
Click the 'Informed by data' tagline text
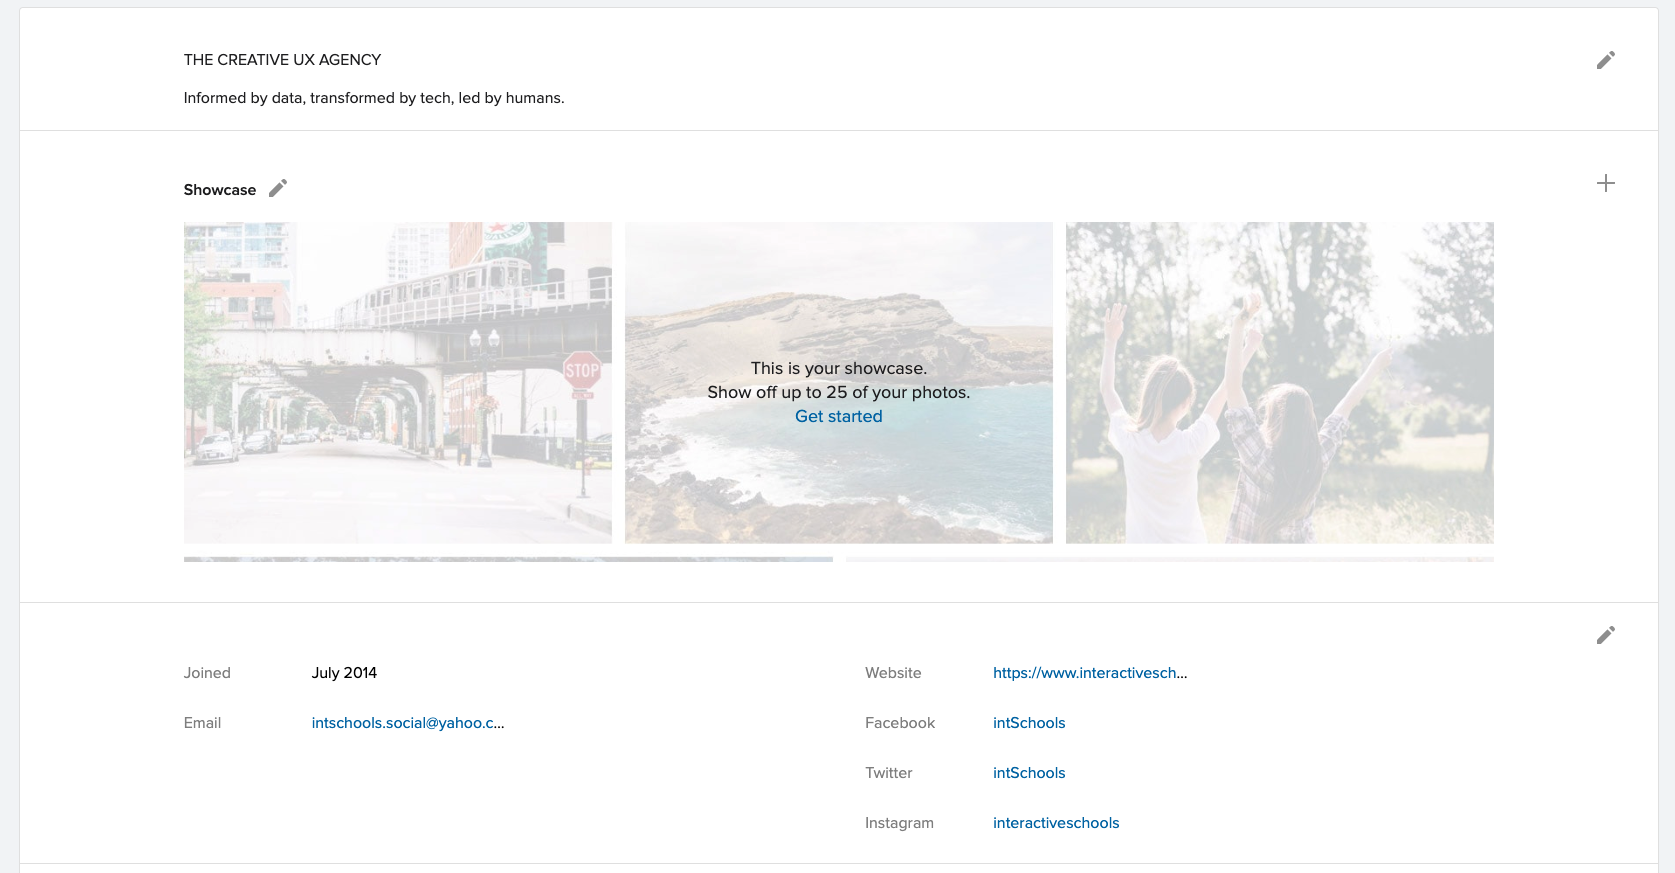coord(373,98)
